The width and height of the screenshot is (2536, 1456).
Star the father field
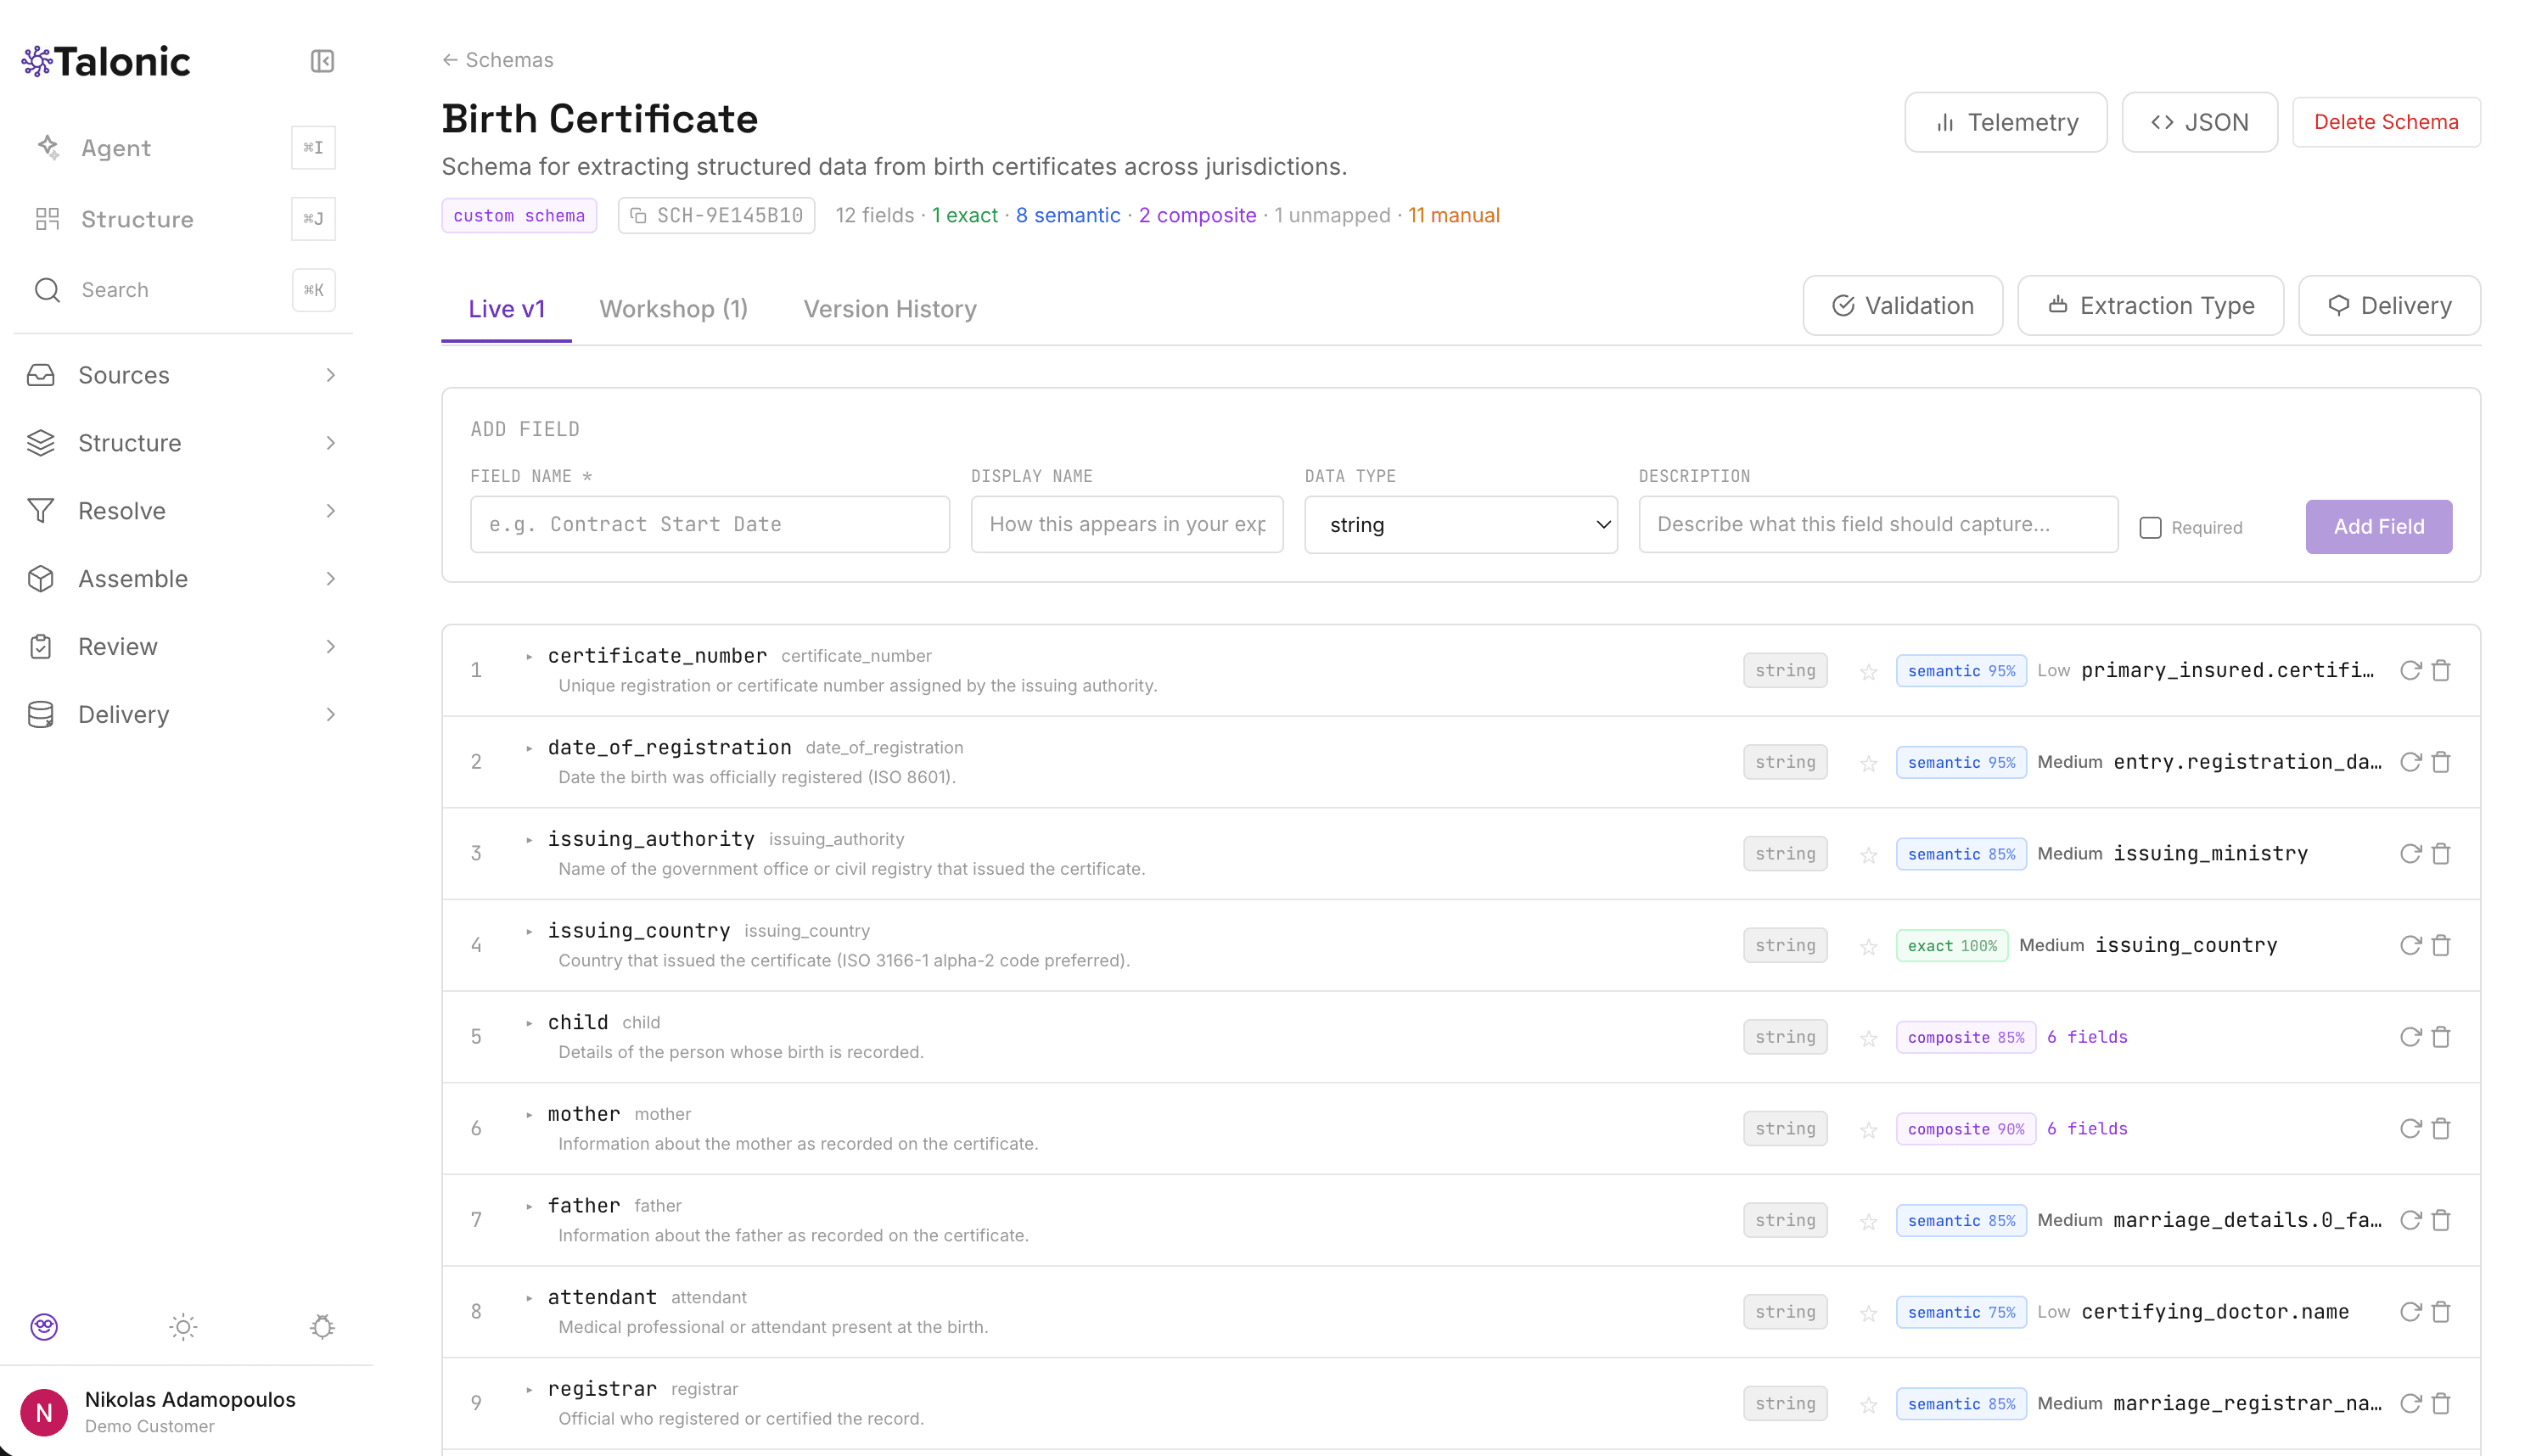coord(1868,1222)
